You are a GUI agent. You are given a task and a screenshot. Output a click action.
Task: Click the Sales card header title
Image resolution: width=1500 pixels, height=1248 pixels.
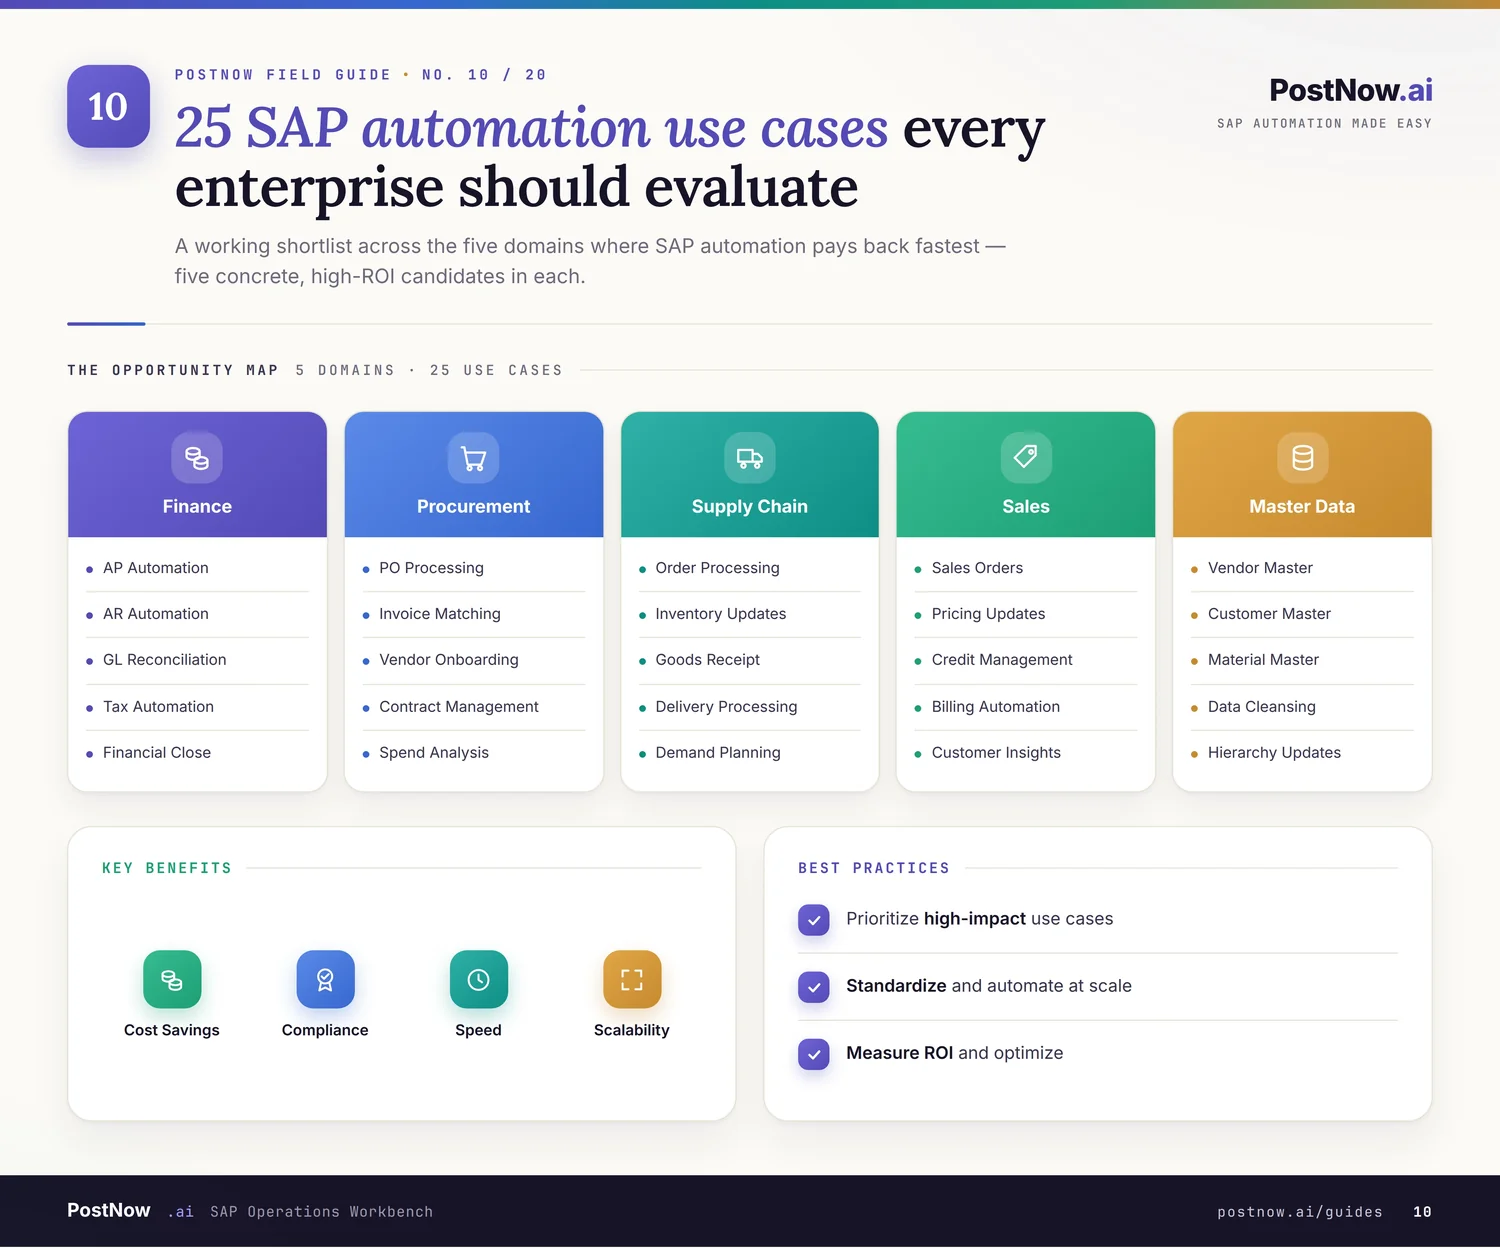1026,507
